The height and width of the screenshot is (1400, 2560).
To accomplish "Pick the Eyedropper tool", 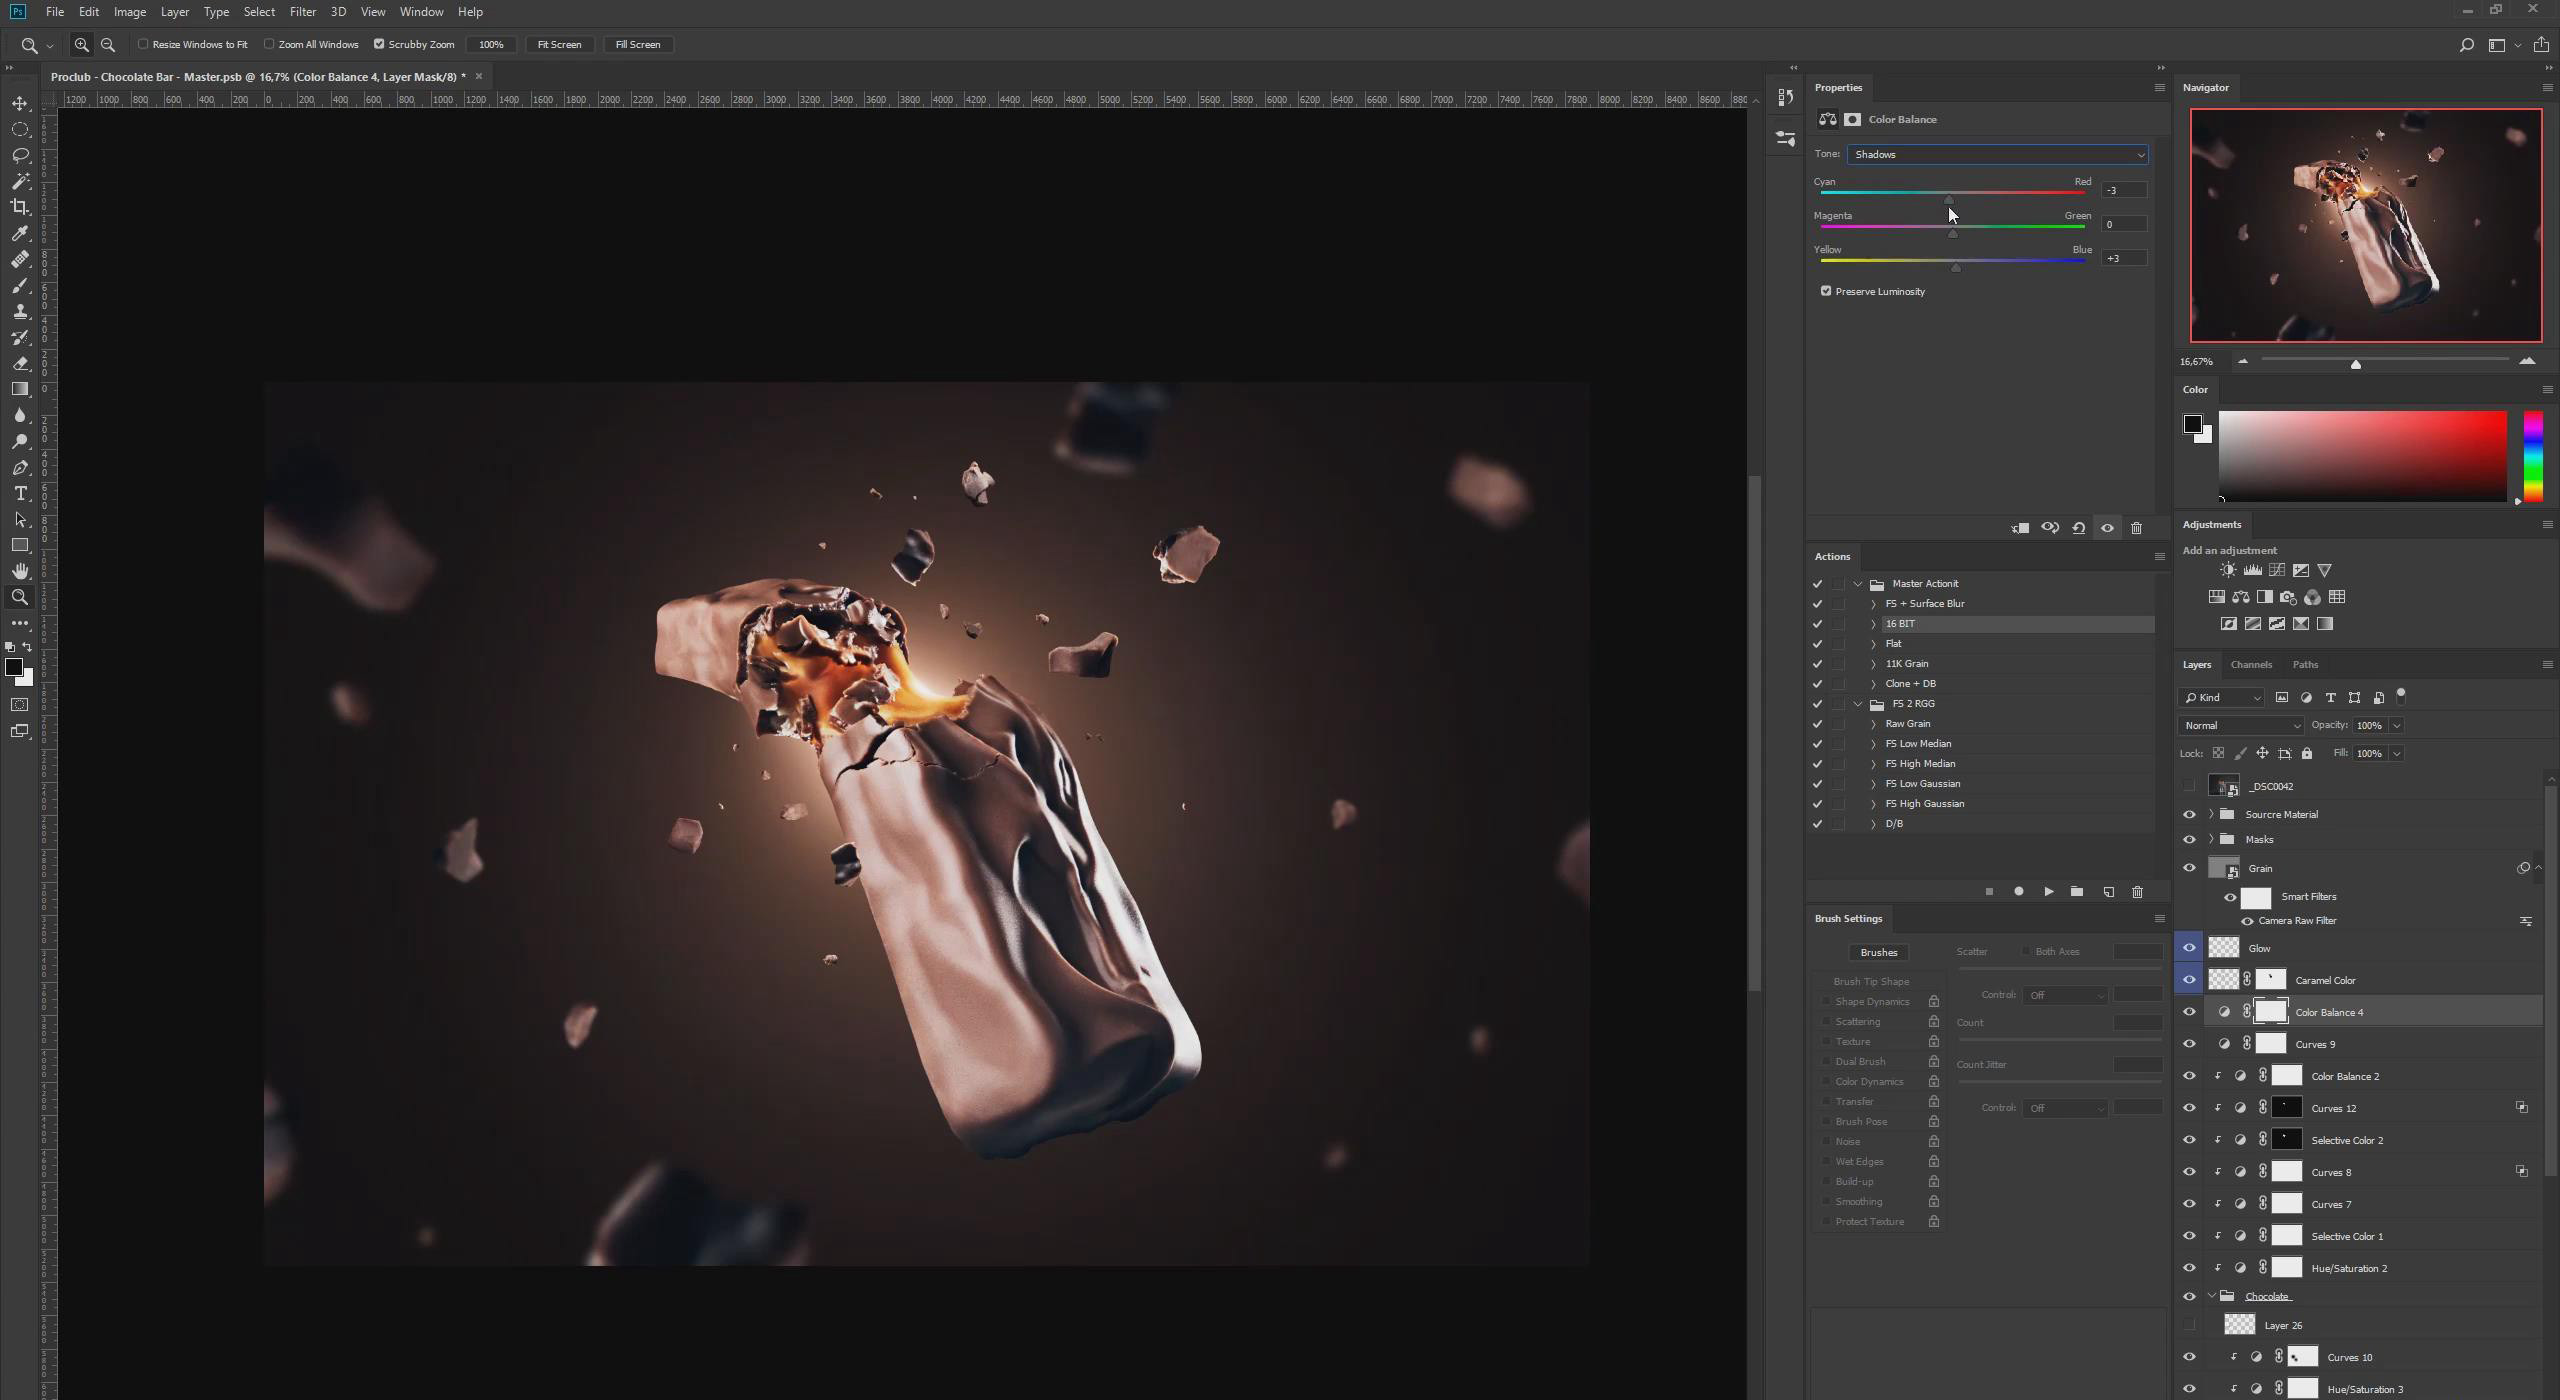I will click(20, 233).
